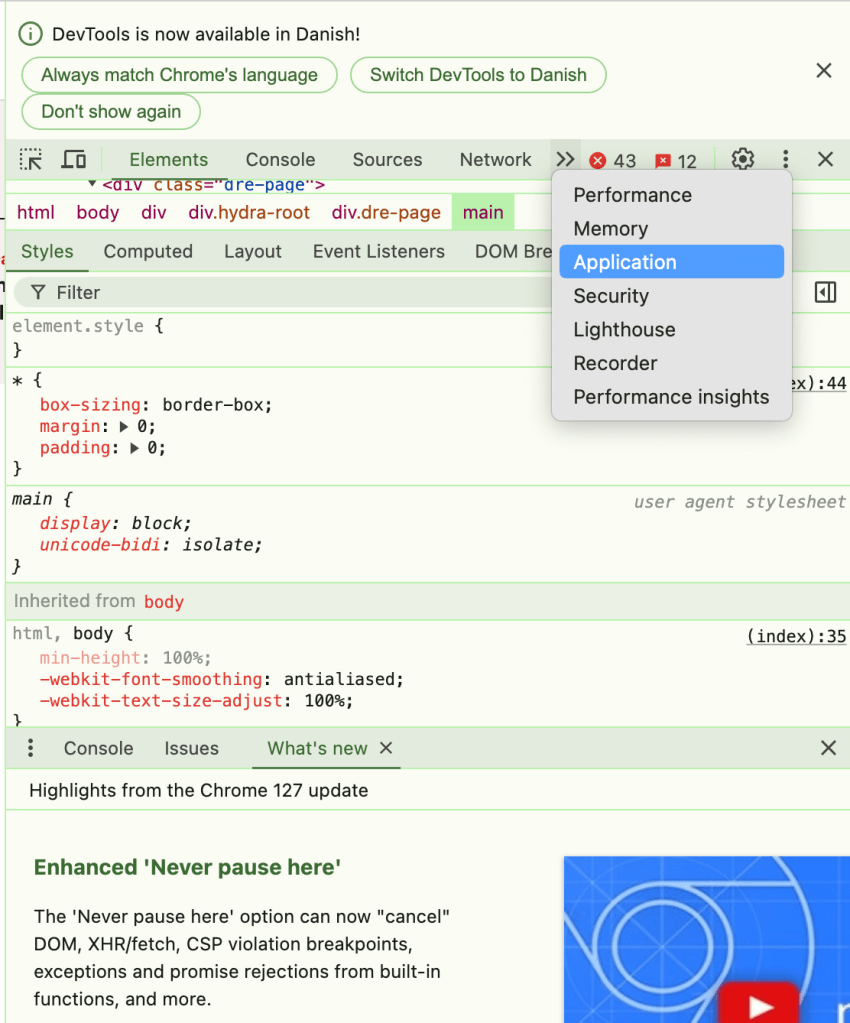Dismiss the DevTools language notification
This screenshot has width=850, height=1023.
tap(824, 70)
